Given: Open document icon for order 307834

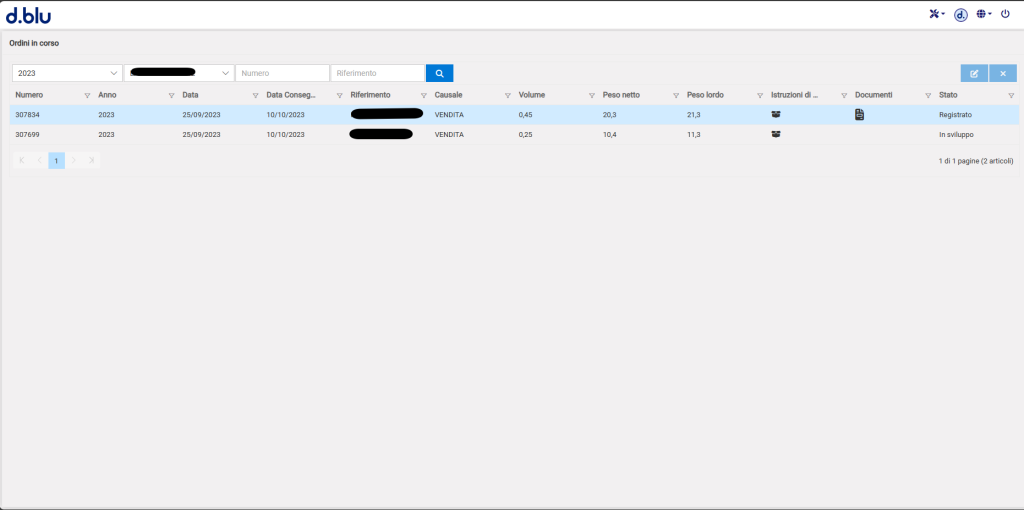Looking at the screenshot, I should point(859,115).
